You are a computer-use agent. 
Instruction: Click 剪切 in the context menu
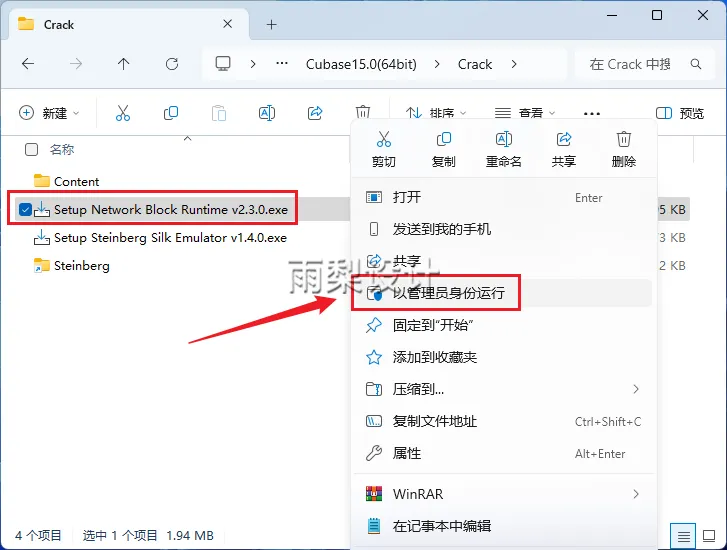(383, 149)
